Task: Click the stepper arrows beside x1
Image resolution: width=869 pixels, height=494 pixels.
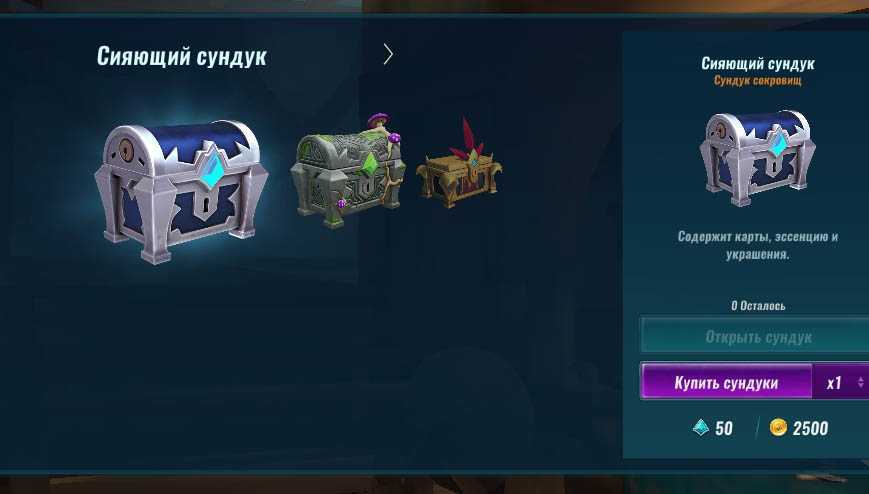Action: tap(860, 383)
